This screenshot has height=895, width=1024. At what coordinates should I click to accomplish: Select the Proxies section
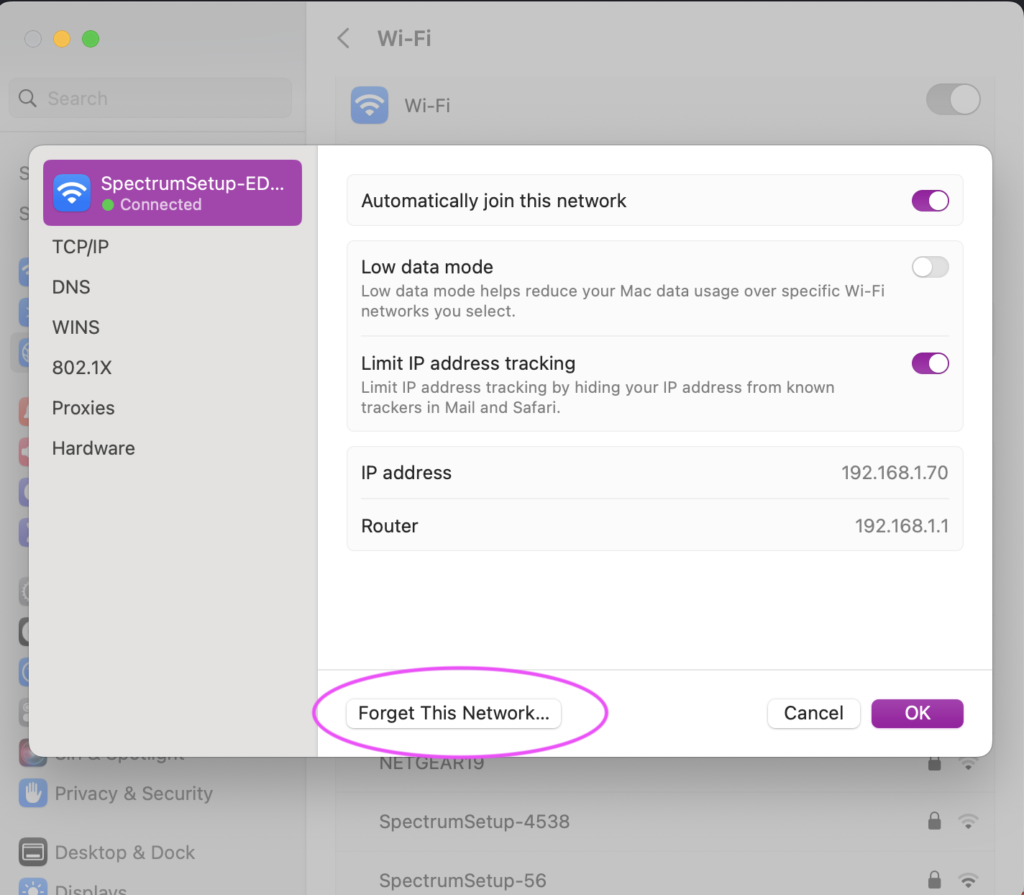click(83, 408)
